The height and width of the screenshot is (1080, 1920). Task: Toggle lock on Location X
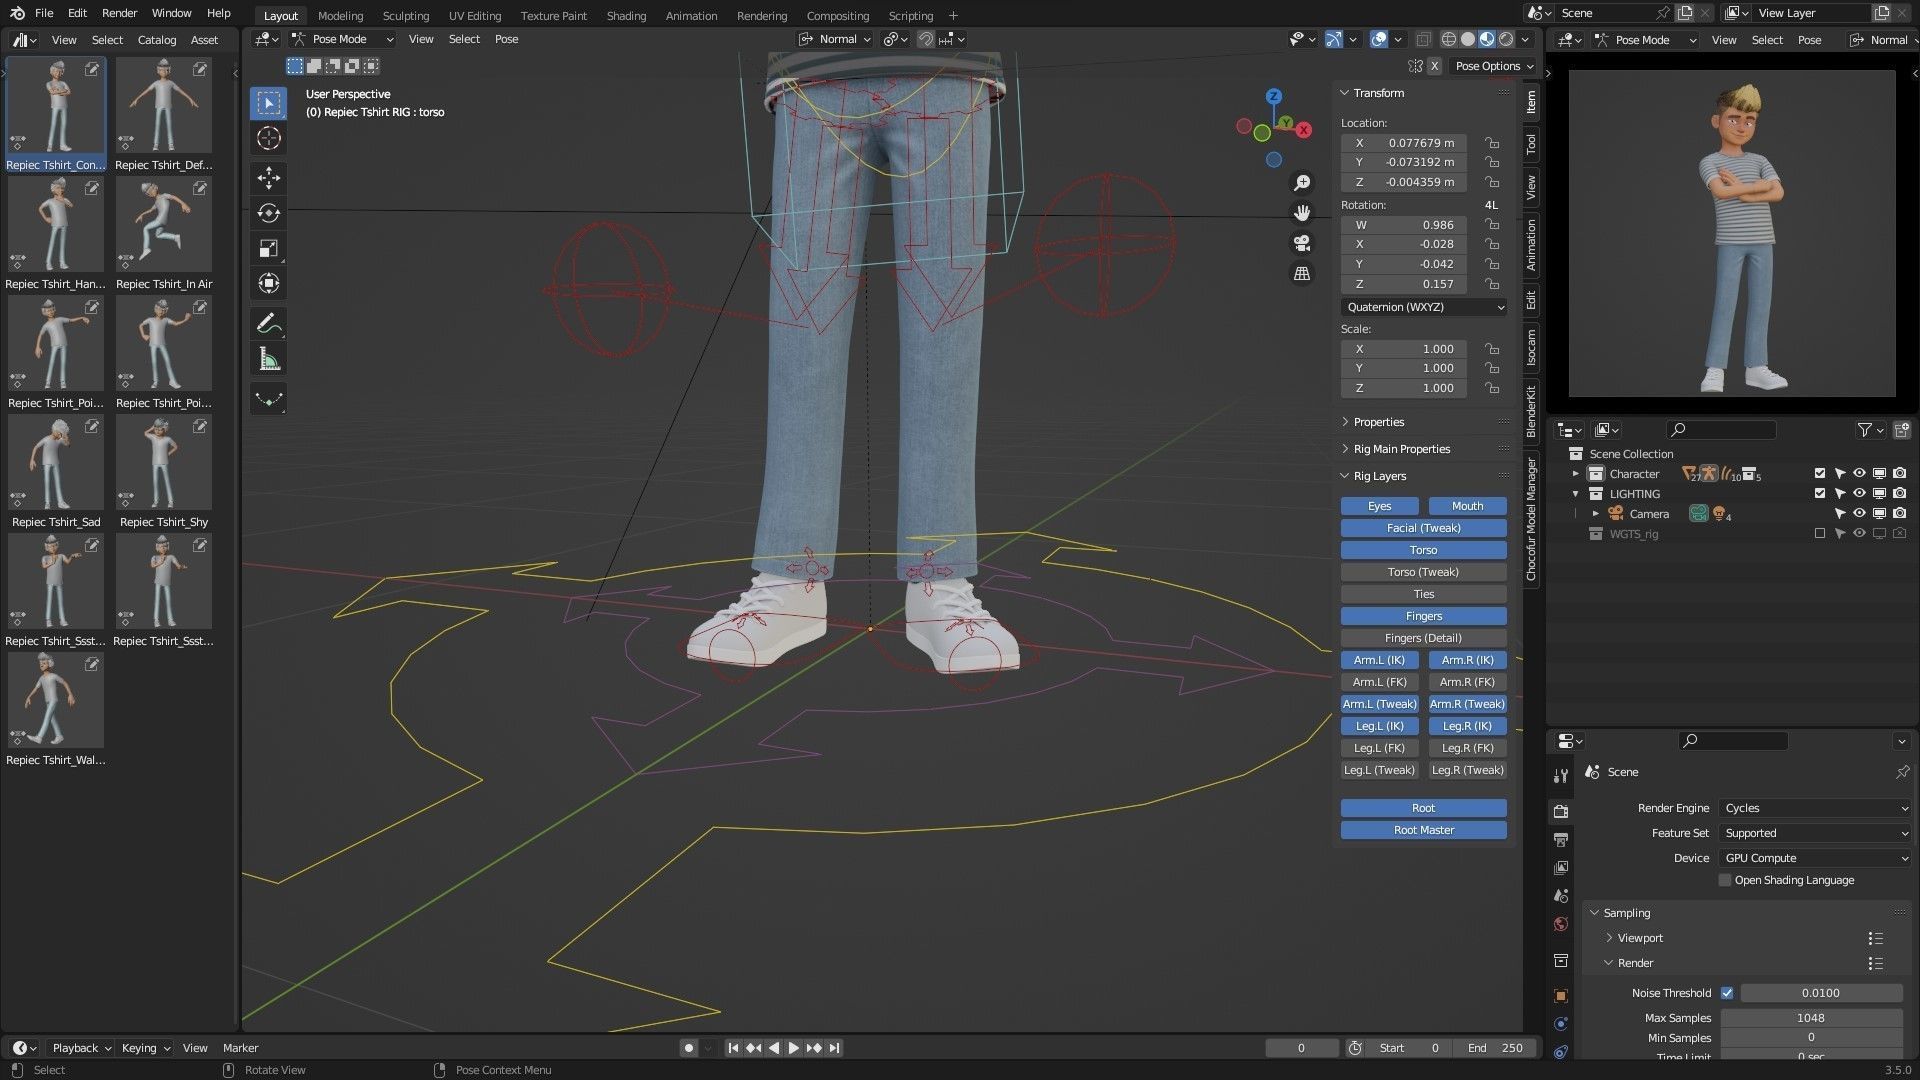pyautogui.click(x=1491, y=143)
